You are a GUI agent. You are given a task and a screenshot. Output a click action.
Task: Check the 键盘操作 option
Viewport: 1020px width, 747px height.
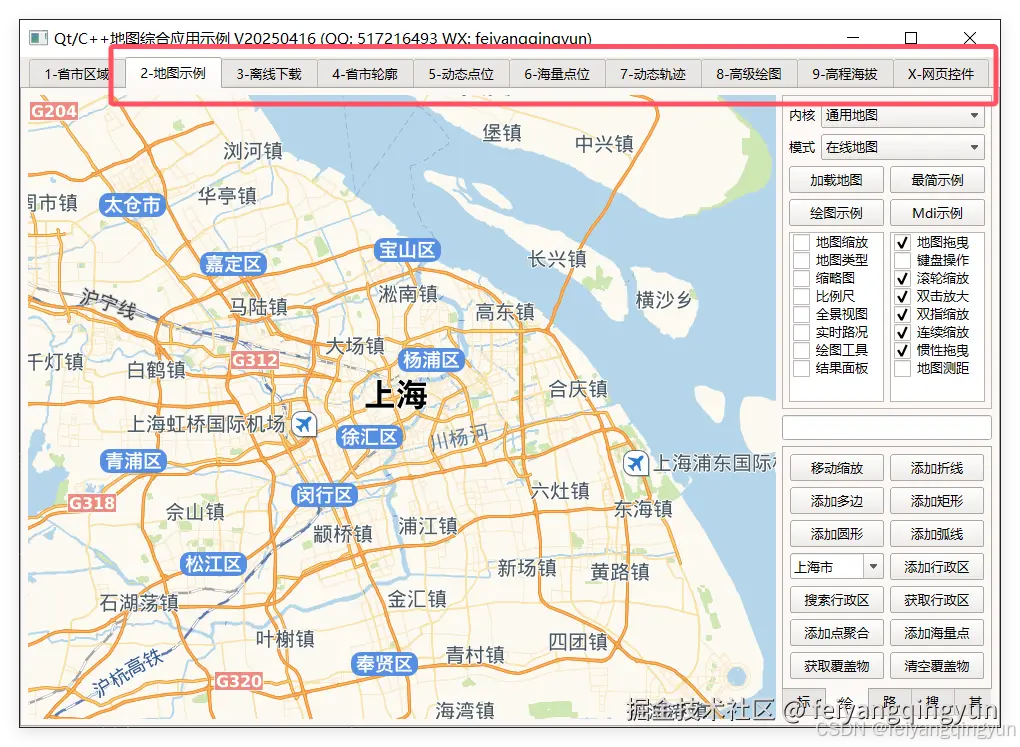(x=903, y=259)
